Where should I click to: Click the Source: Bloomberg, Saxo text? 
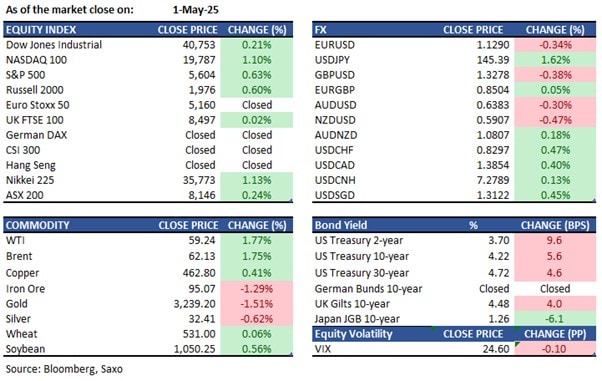point(64,369)
